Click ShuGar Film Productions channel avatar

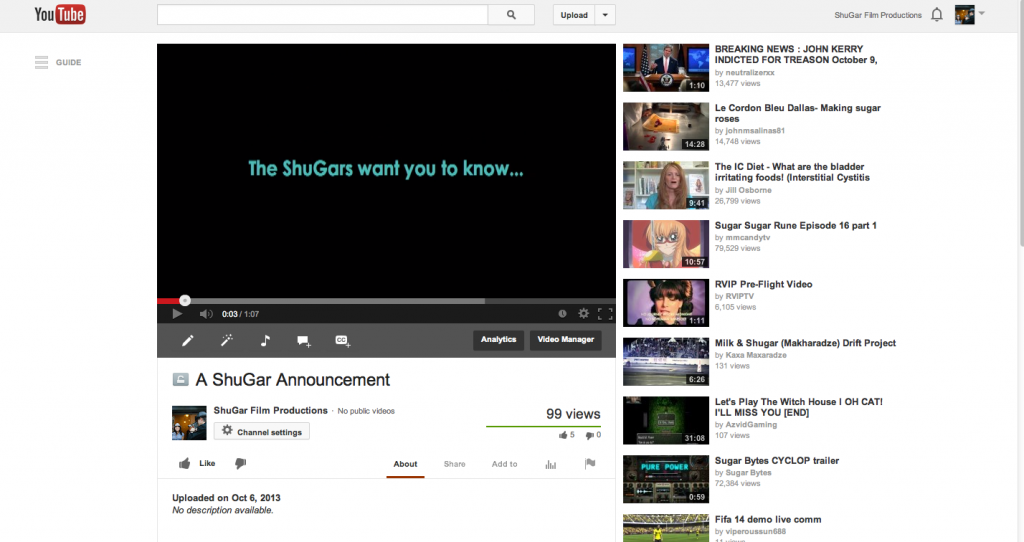pos(189,423)
